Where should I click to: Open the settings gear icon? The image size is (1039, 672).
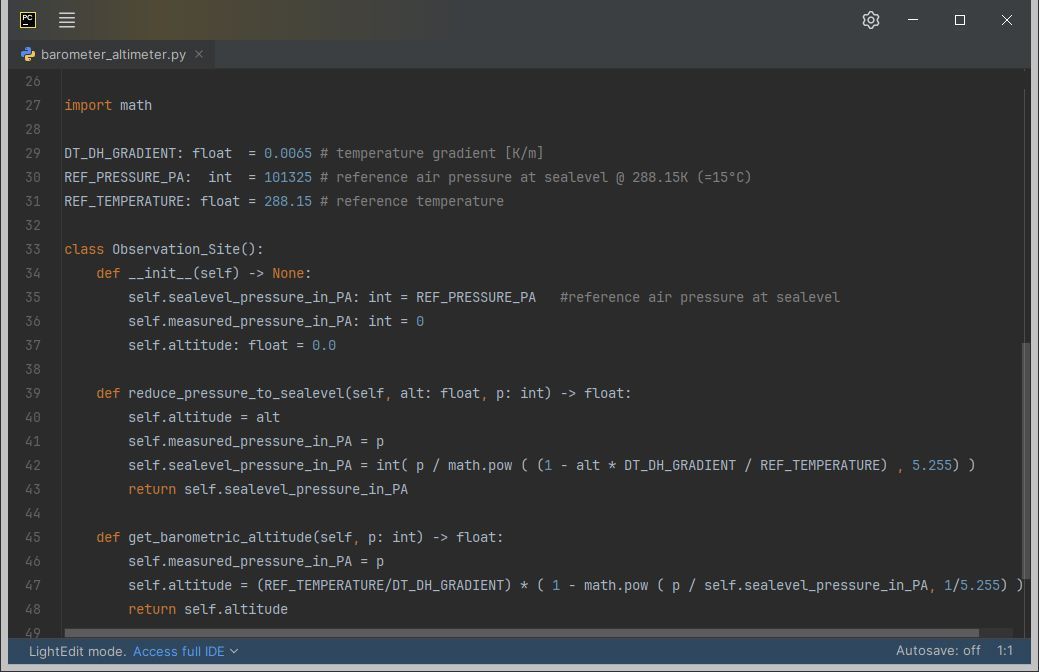[871, 20]
